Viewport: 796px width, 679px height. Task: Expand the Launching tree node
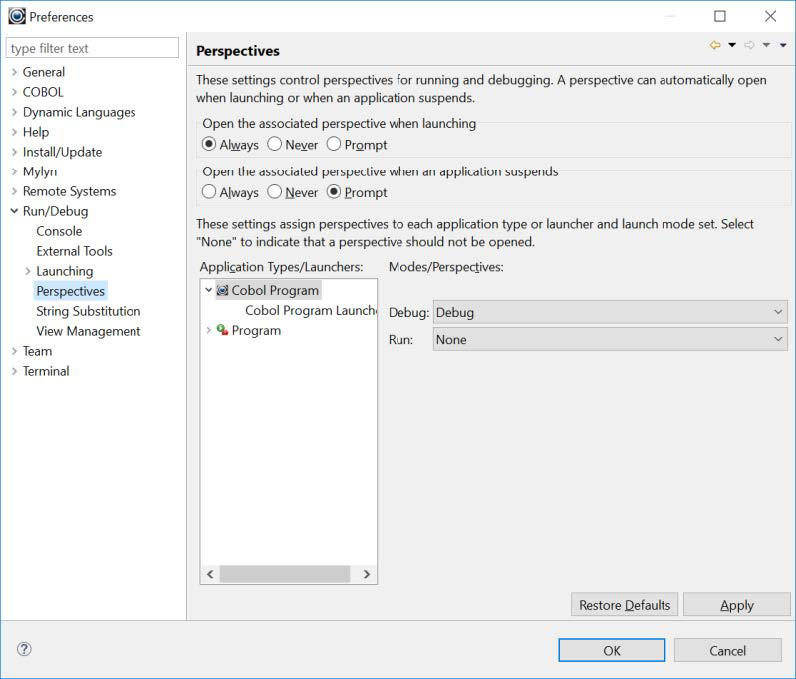(27, 271)
